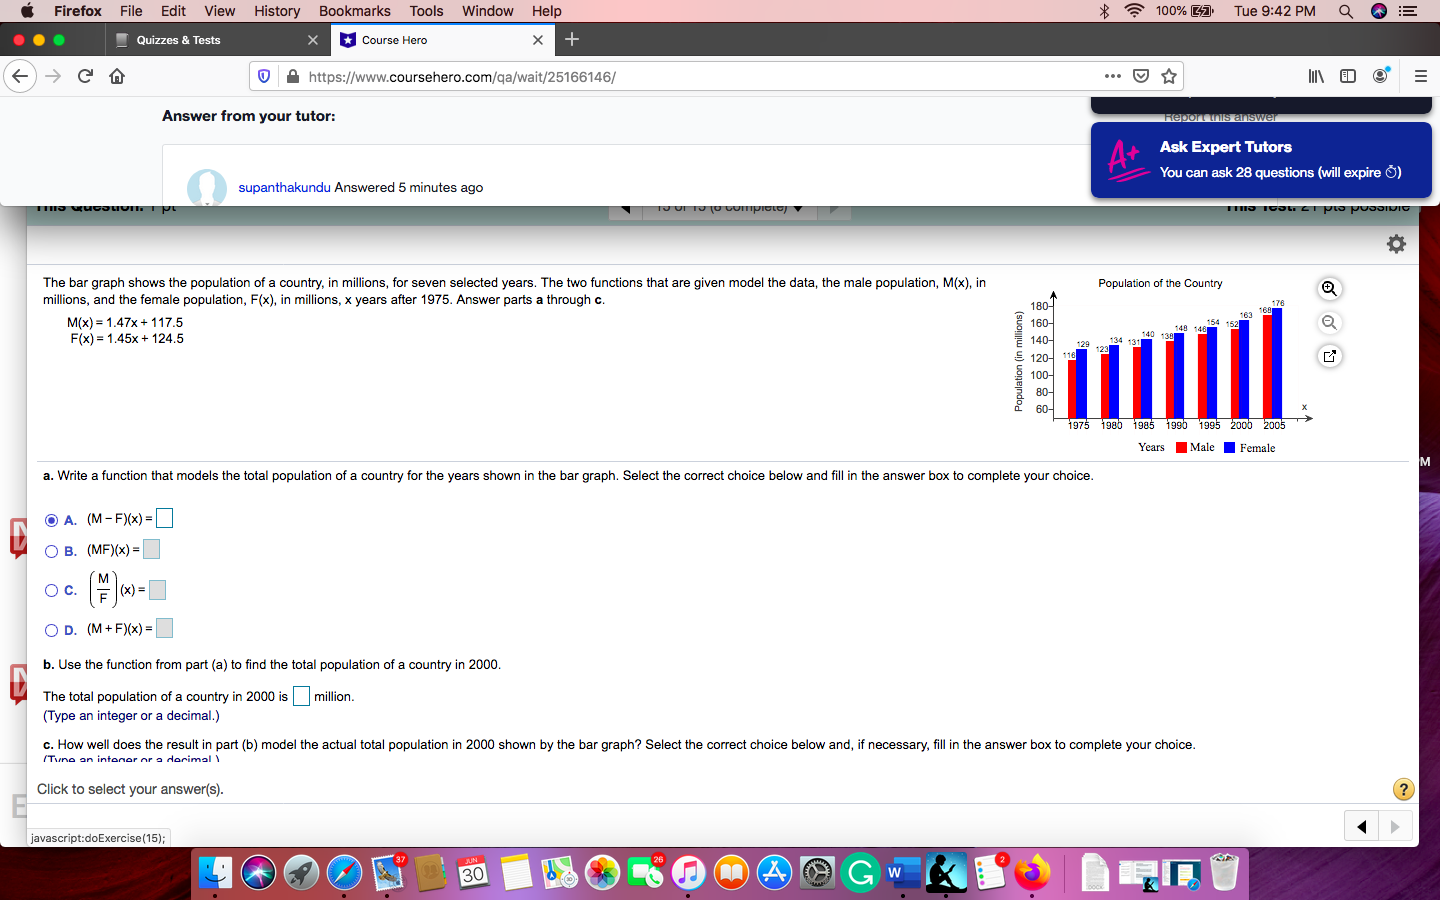
Task: Click the Firefox account profile icon
Action: tap(1380, 75)
